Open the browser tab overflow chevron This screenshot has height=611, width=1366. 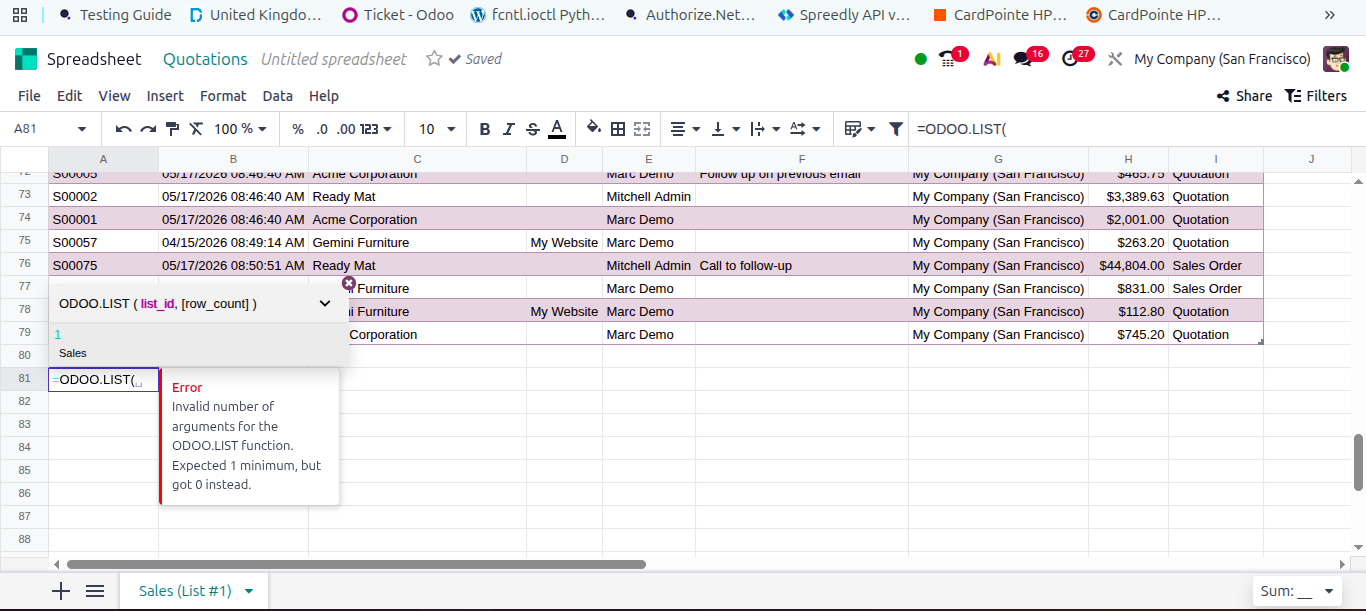[x=1329, y=15]
